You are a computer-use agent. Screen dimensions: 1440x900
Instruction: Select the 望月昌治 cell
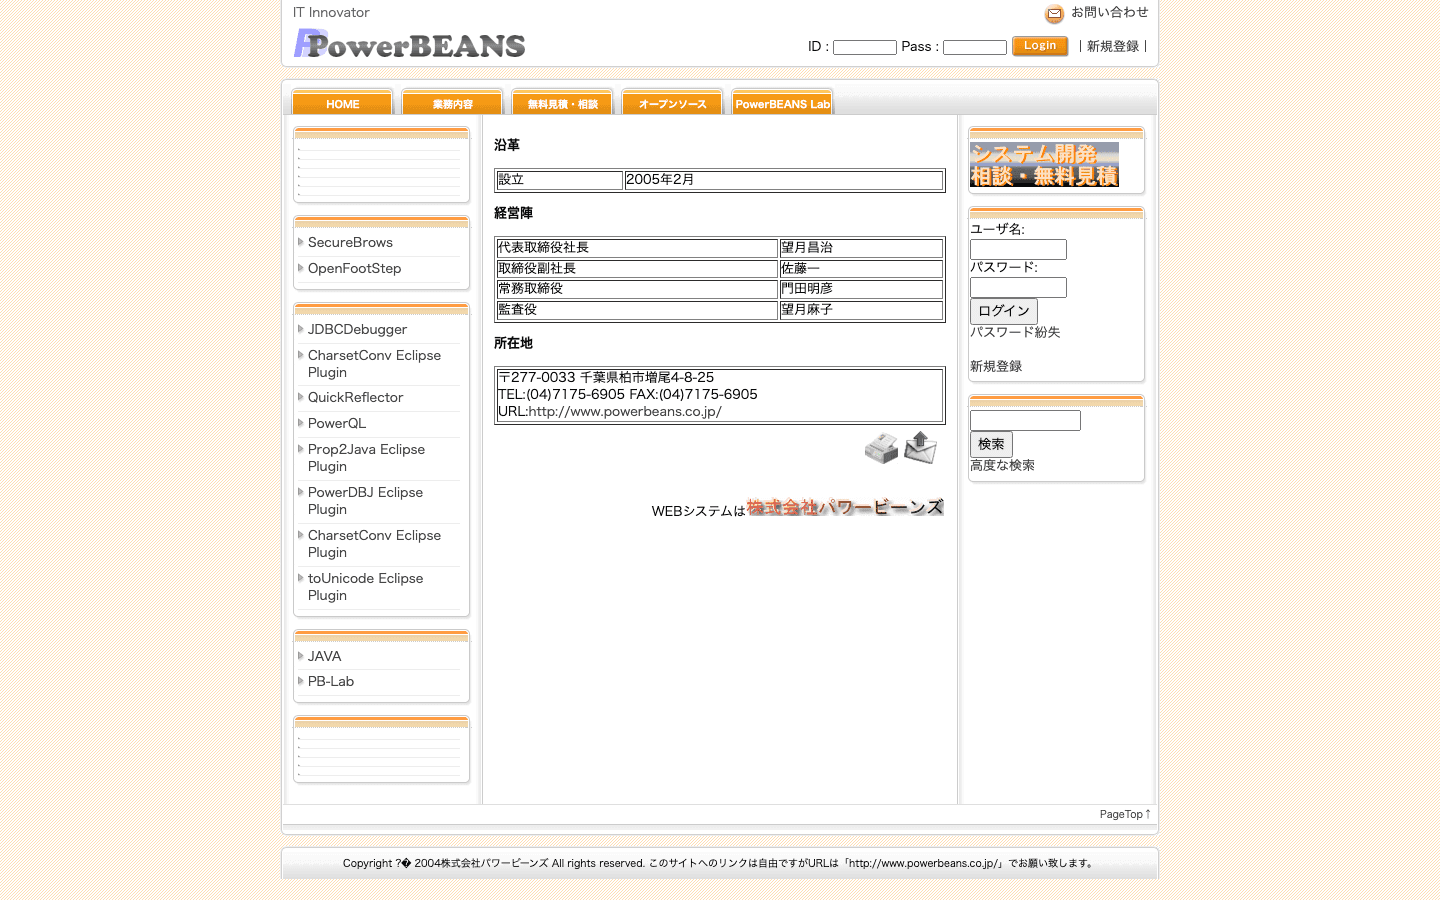click(861, 248)
